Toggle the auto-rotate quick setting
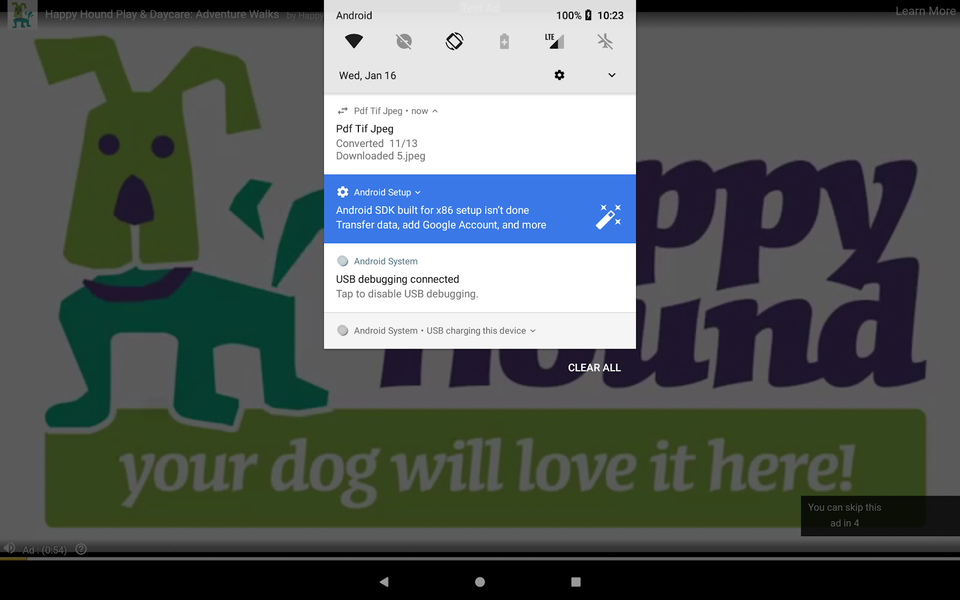The height and width of the screenshot is (600, 960). coord(454,42)
